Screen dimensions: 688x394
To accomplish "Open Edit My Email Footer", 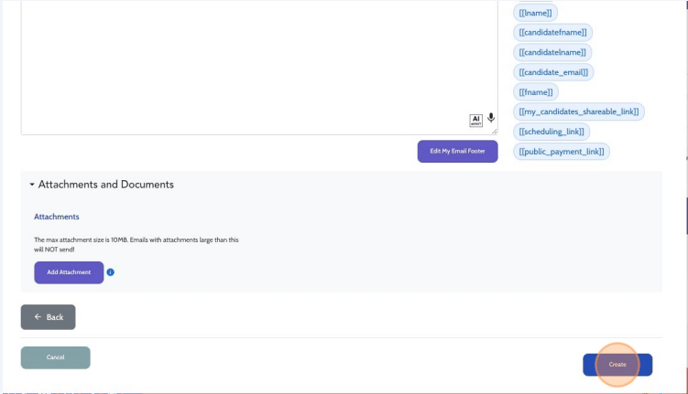I will (x=458, y=151).
